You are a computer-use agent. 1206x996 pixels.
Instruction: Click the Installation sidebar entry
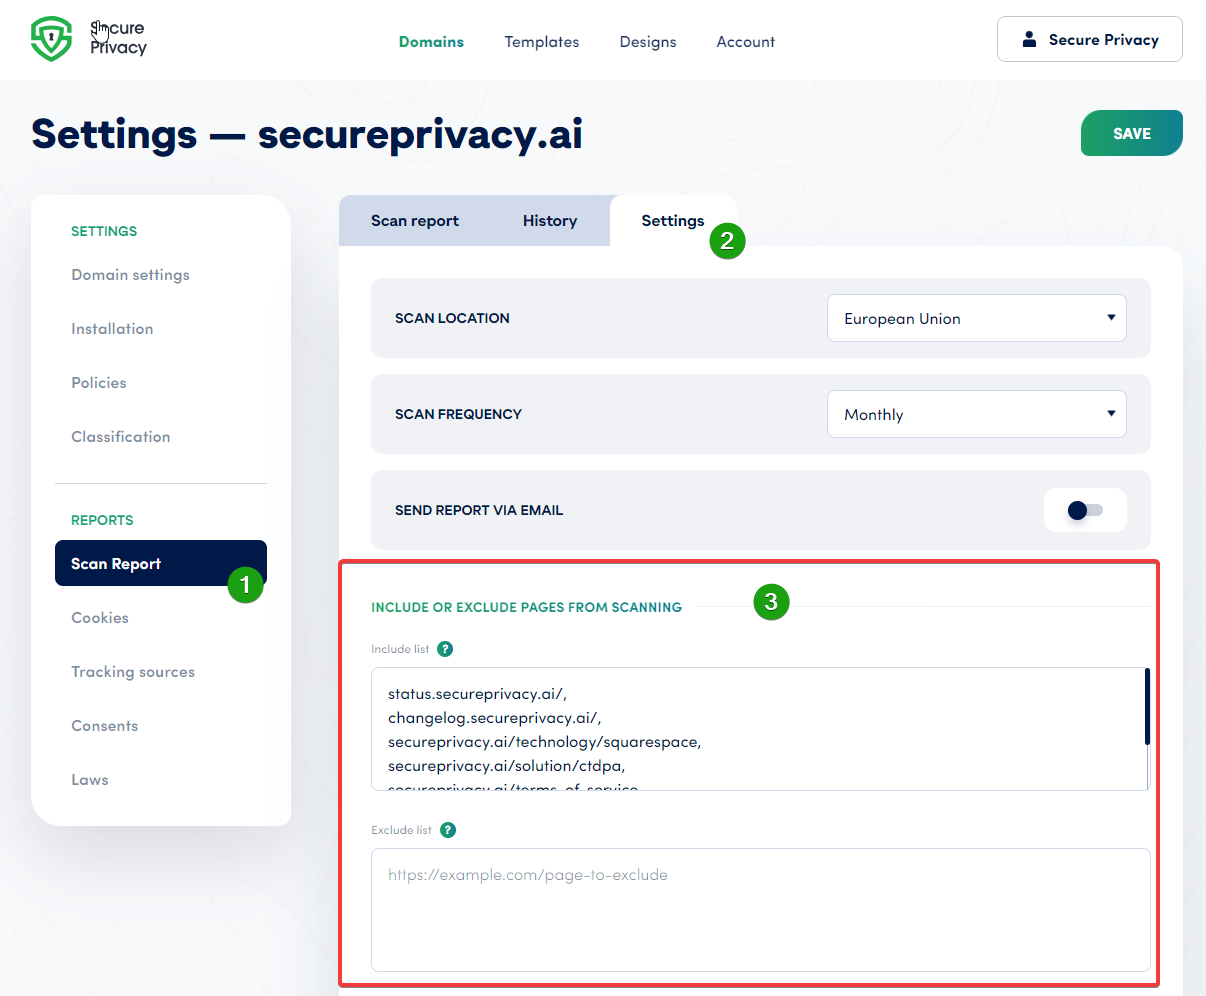click(112, 328)
